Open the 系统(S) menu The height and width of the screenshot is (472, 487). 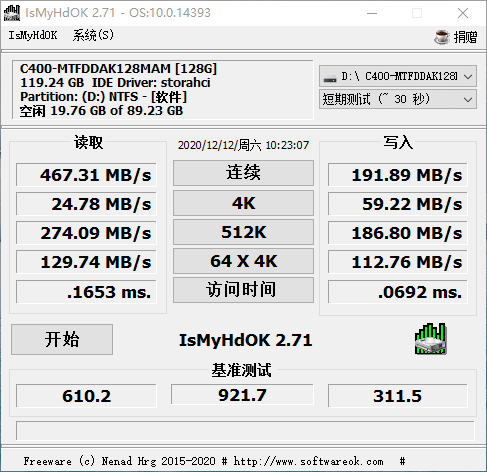click(x=93, y=35)
